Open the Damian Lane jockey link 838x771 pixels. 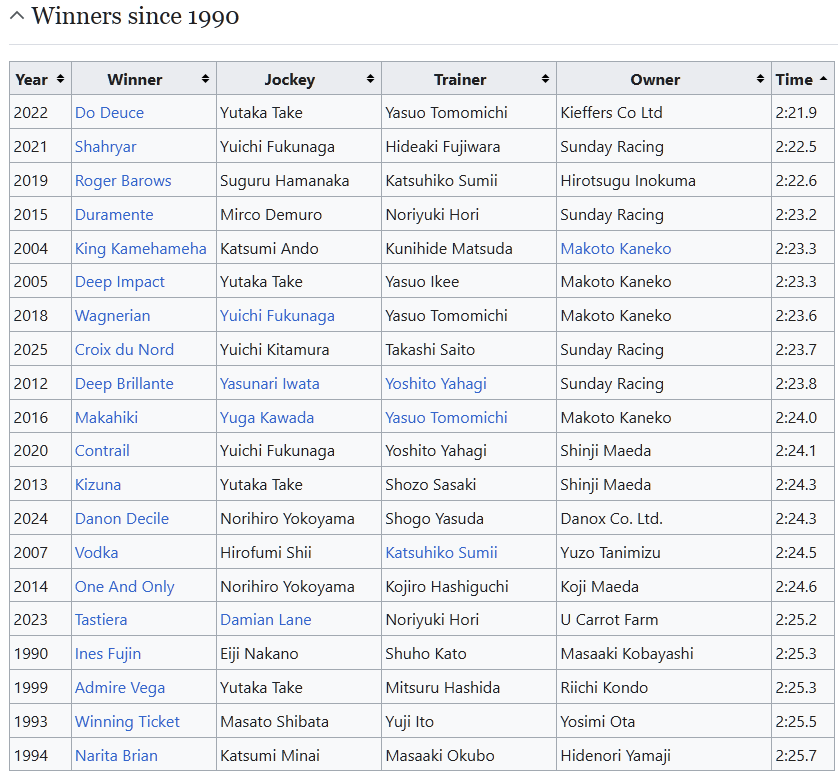pos(265,620)
